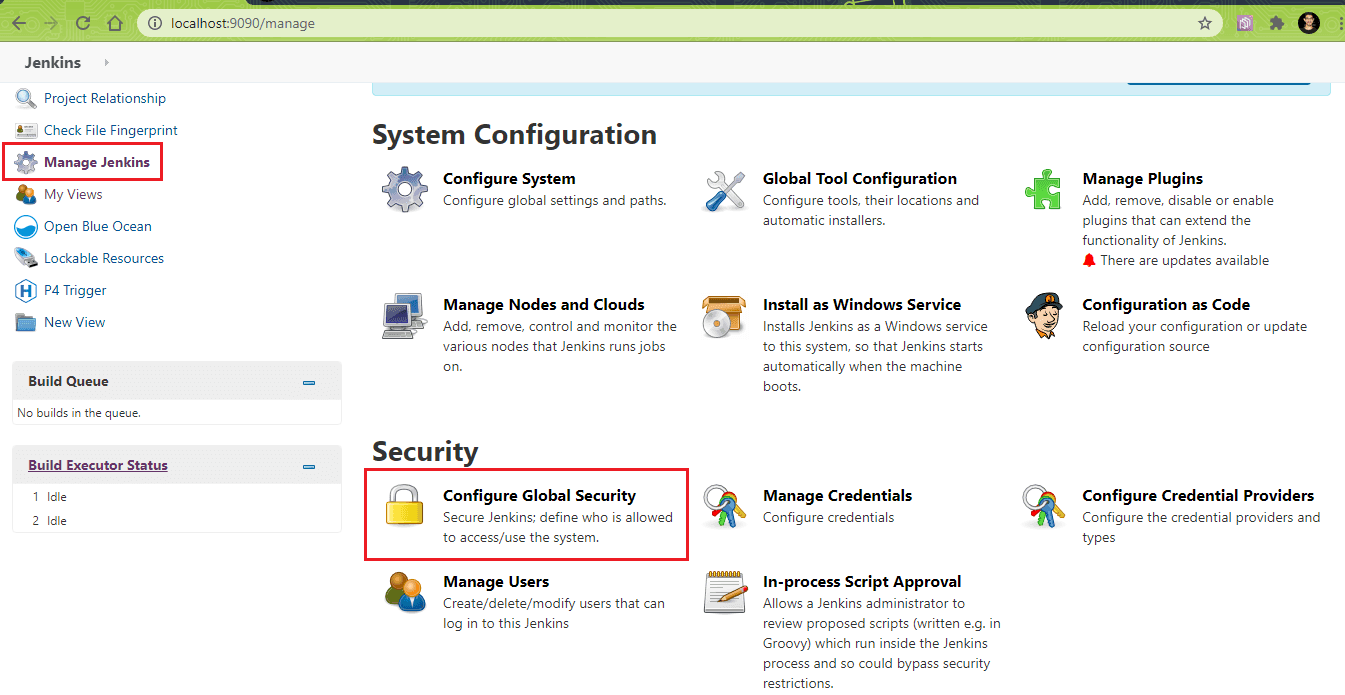Open the In-process Script Approval title link

[862, 582]
